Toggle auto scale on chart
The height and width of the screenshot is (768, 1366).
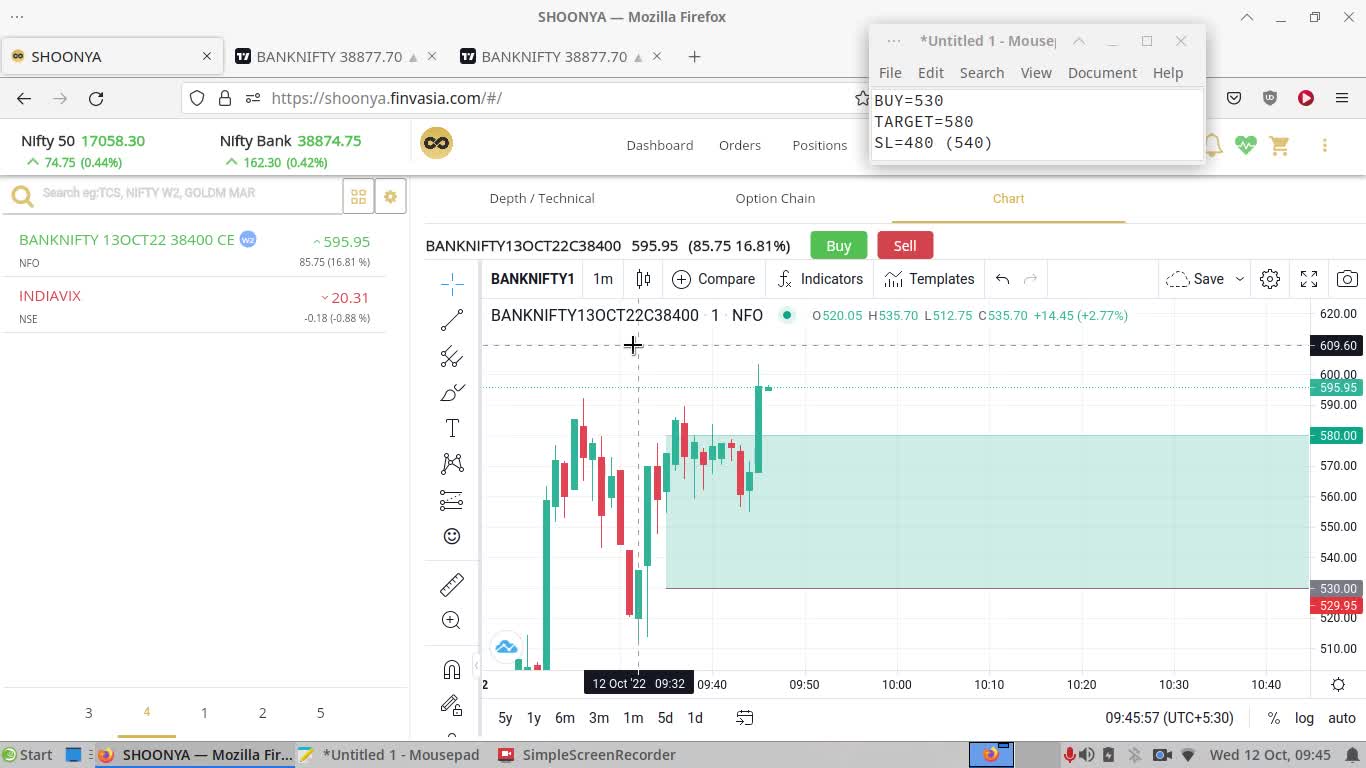point(1342,718)
